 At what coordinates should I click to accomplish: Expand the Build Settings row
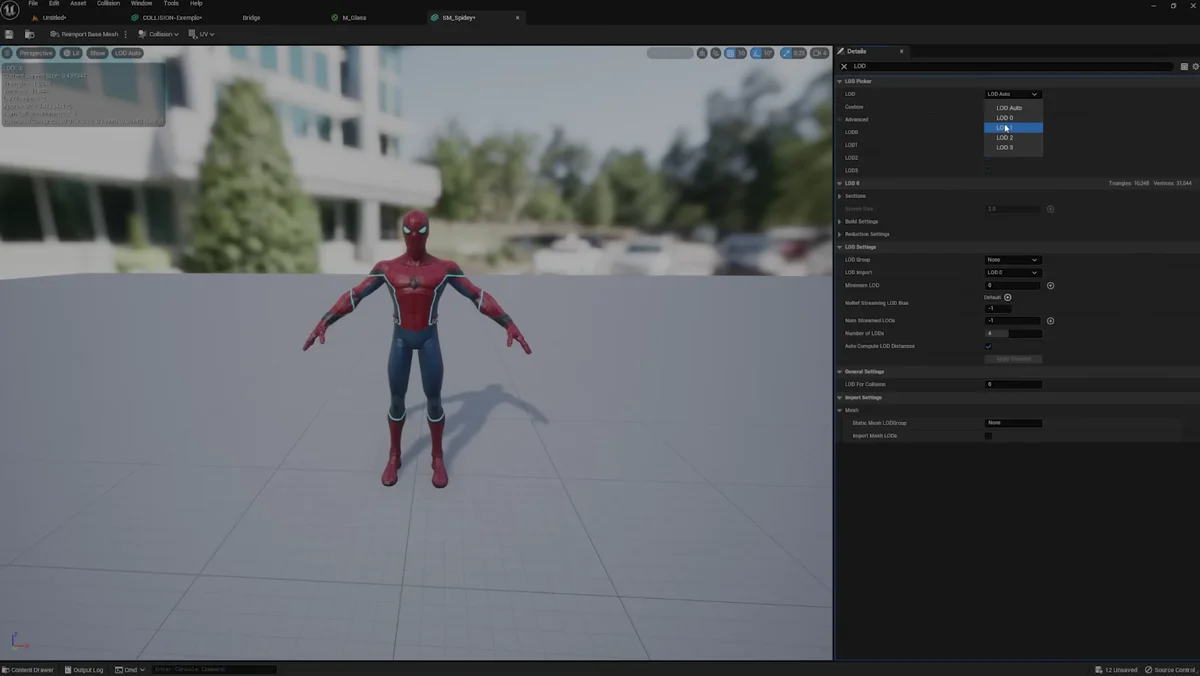[840, 222]
